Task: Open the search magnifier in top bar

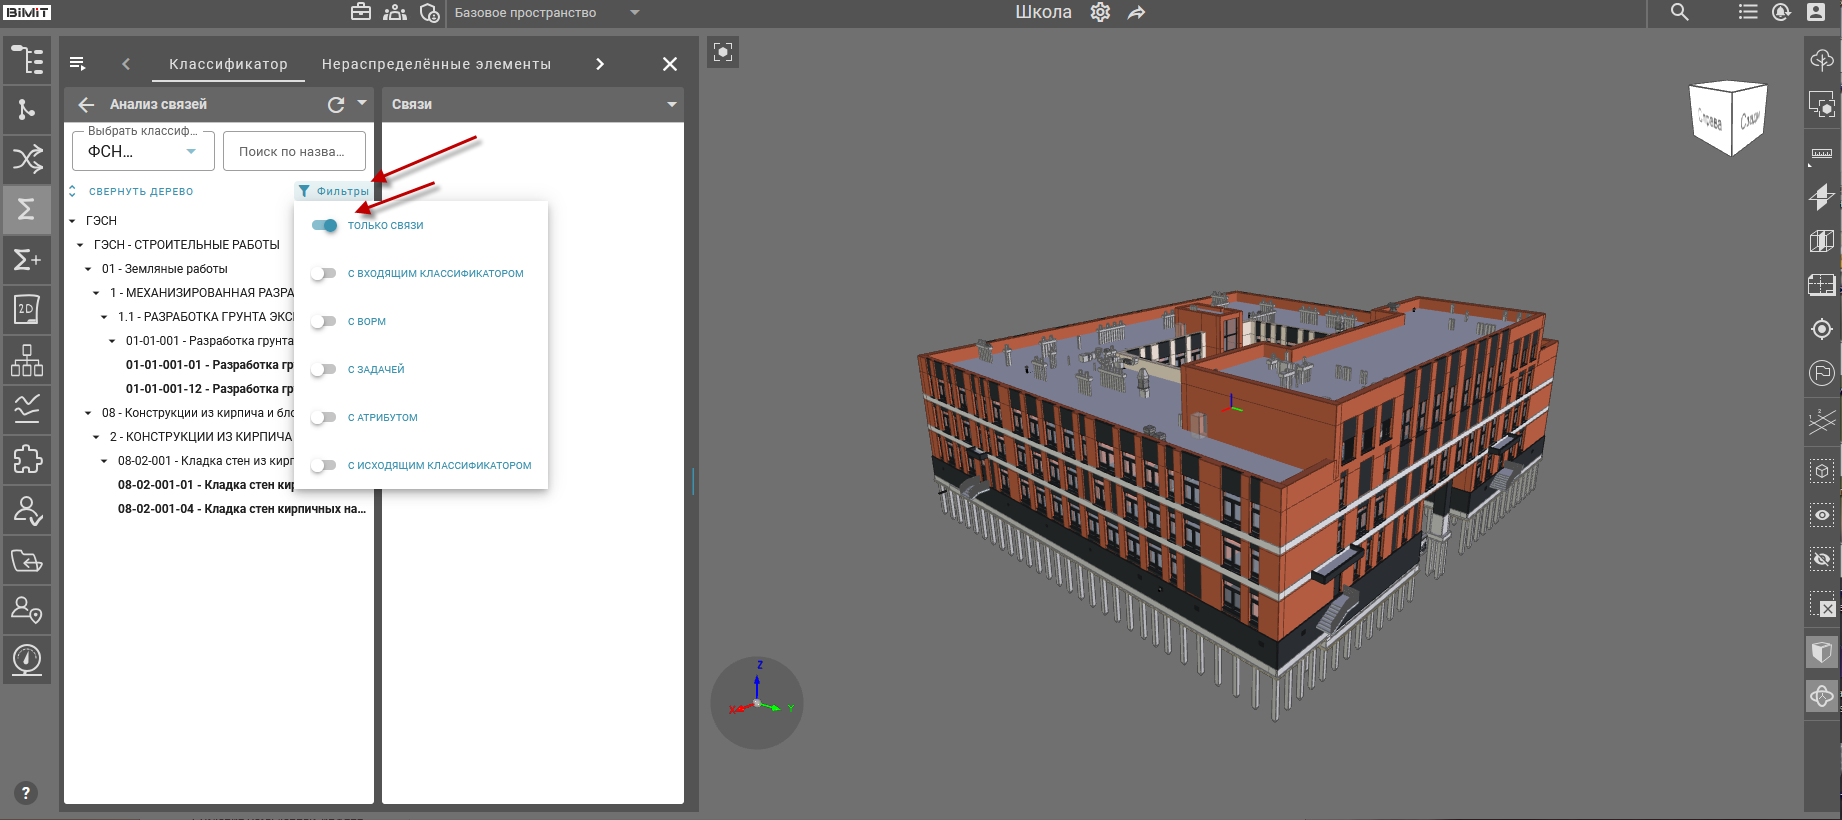Action: coord(1680,13)
